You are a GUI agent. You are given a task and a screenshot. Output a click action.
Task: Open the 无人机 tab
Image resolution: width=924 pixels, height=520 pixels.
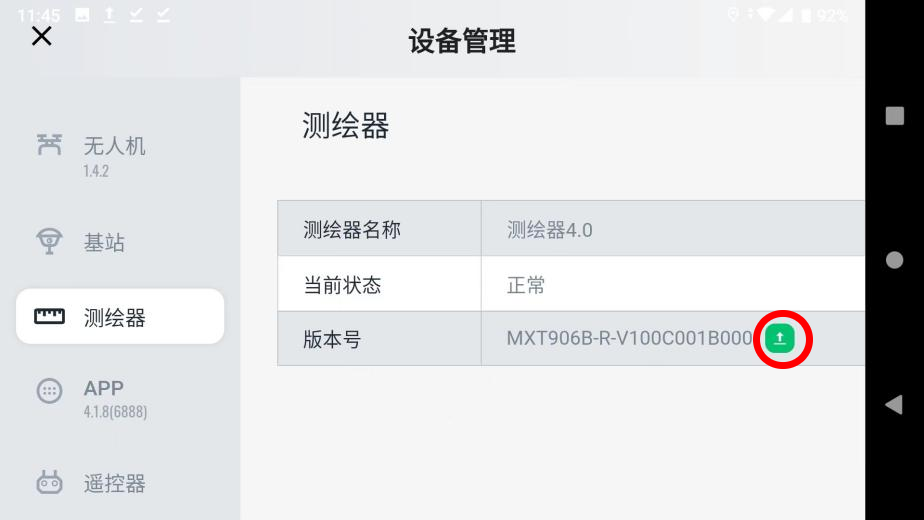114,147
